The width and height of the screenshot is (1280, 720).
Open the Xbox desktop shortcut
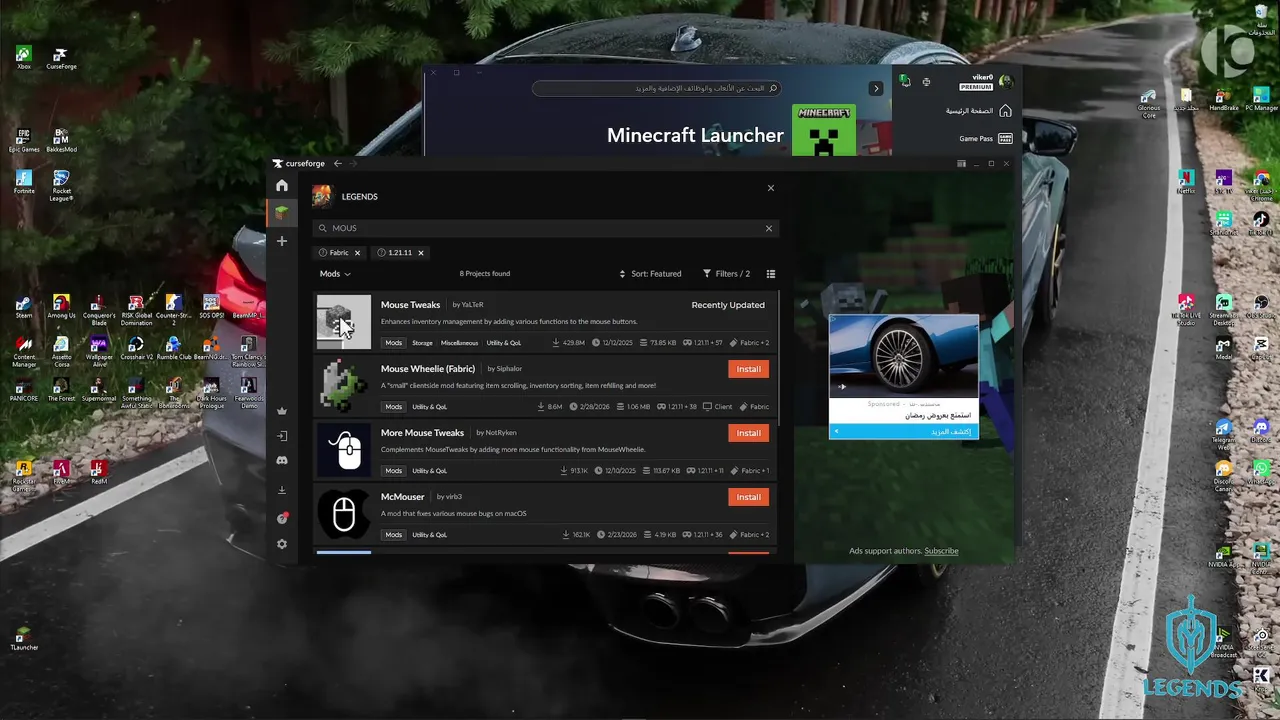click(24, 58)
